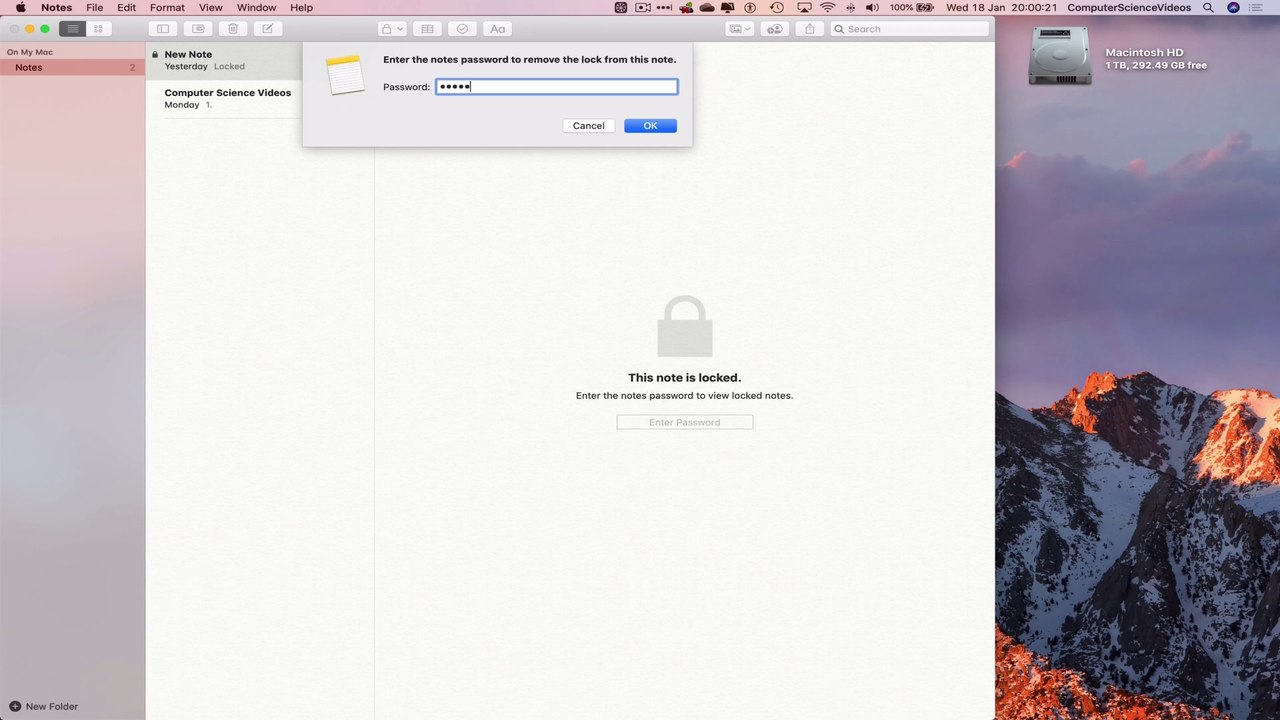The height and width of the screenshot is (720, 1280).
Task: Open the View menu
Action: pyautogui.click(x=210, y=7)
